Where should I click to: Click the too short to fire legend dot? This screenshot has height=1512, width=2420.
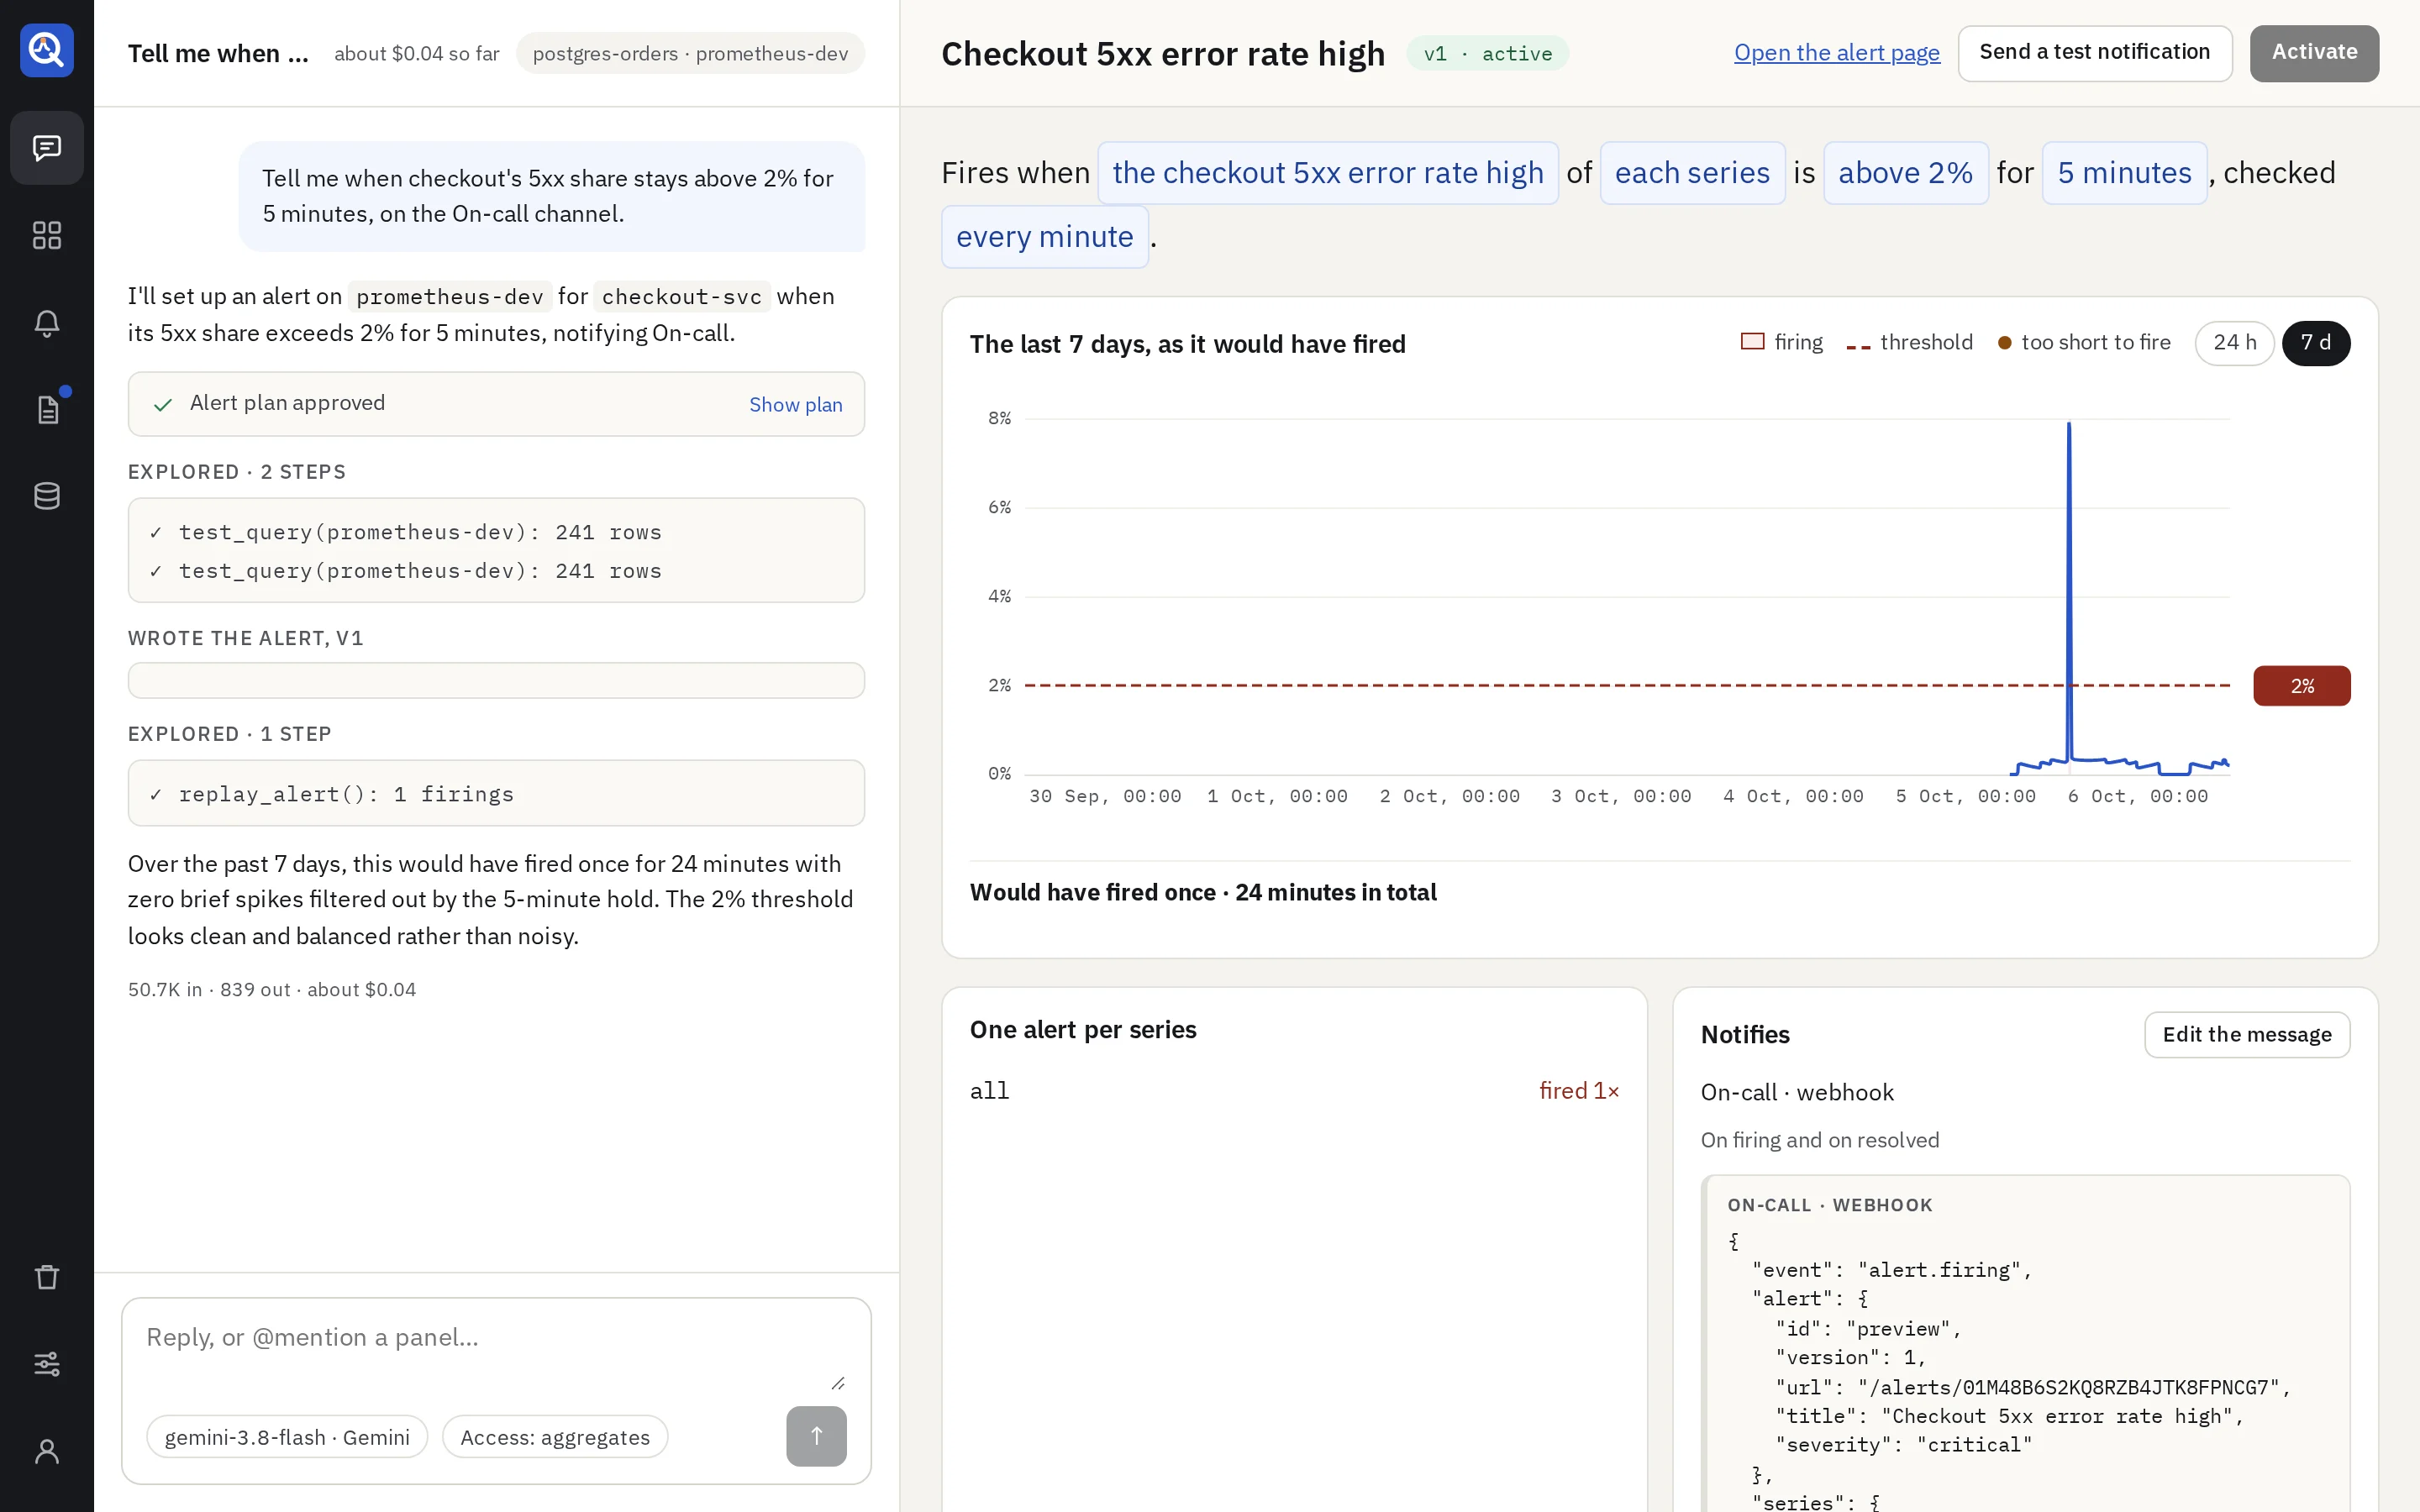pyautogui.click(x=2004, y=343)
